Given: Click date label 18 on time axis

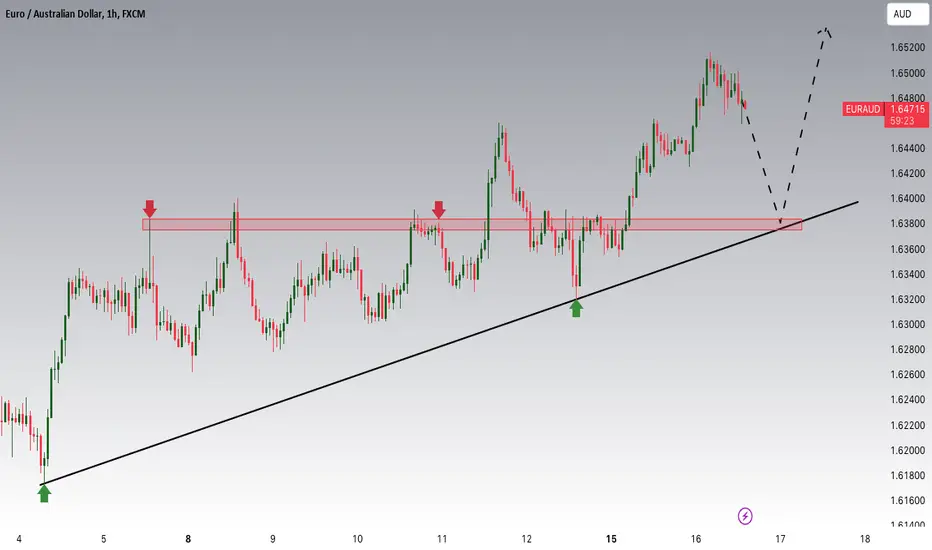Looking at the screenshot, I should pos(865,539).
